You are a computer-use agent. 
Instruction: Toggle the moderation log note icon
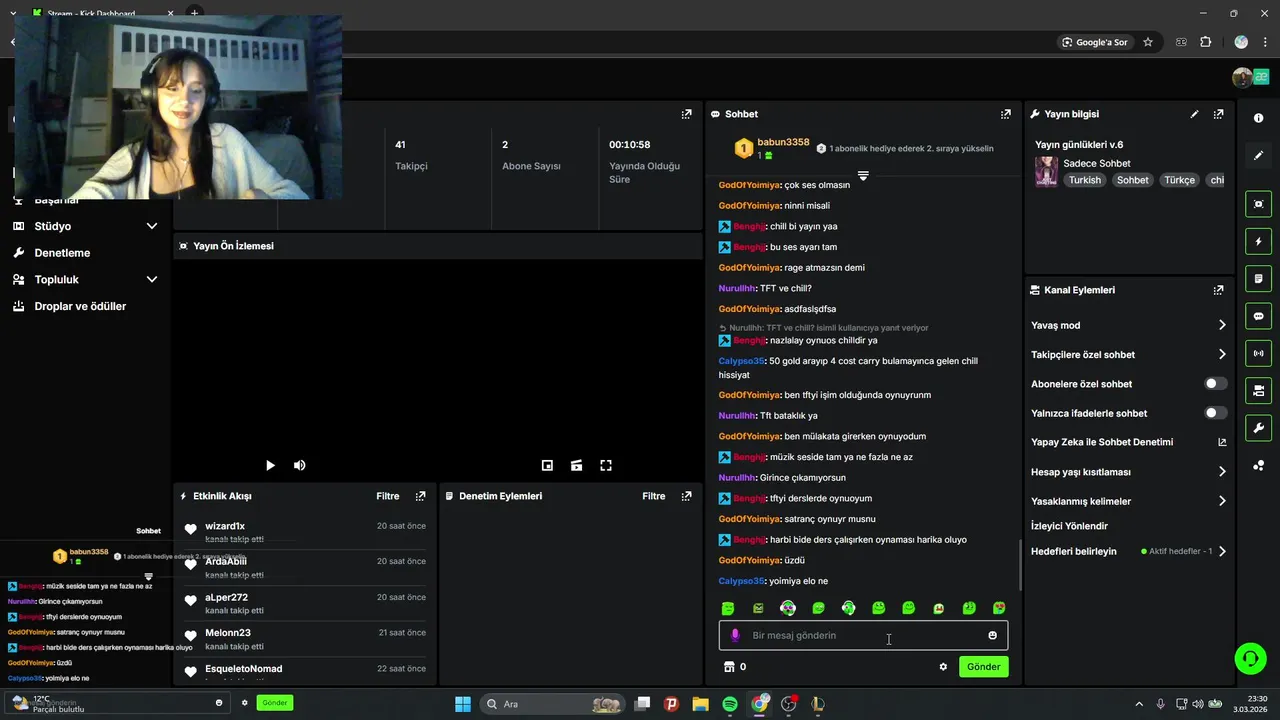point(1258,278)
